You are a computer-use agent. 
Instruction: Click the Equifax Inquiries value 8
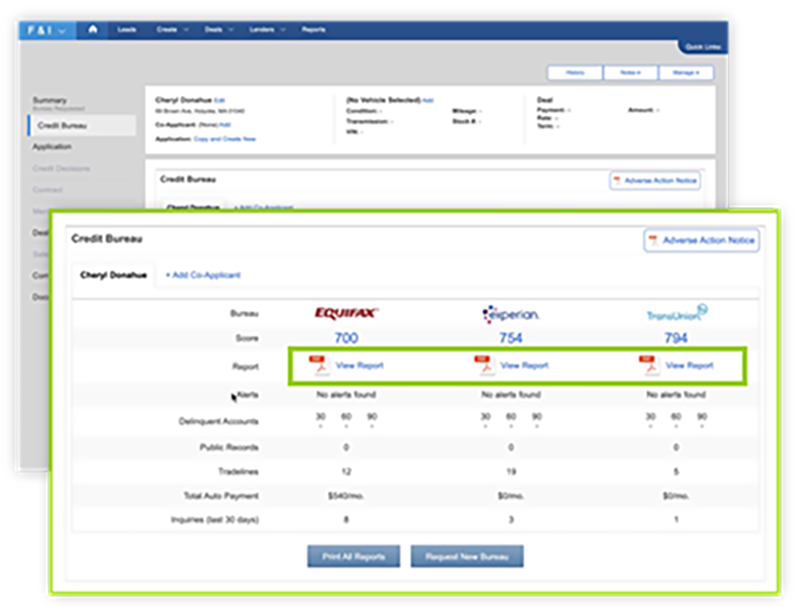[346, 520]
